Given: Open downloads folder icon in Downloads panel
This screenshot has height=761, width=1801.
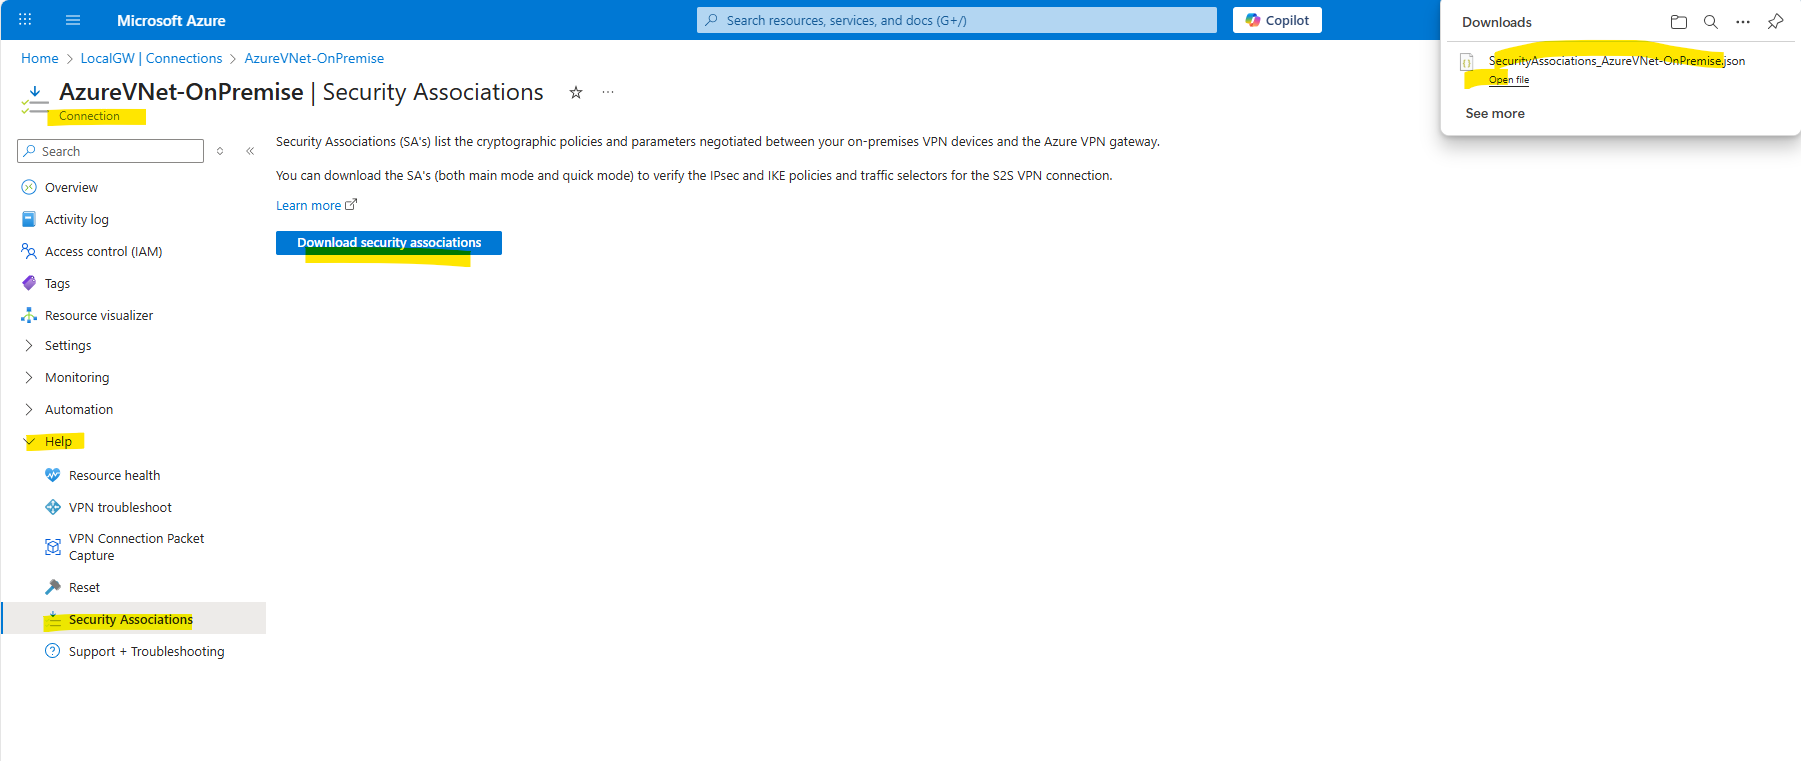Looking at the screenshot, I should 1679,22.
